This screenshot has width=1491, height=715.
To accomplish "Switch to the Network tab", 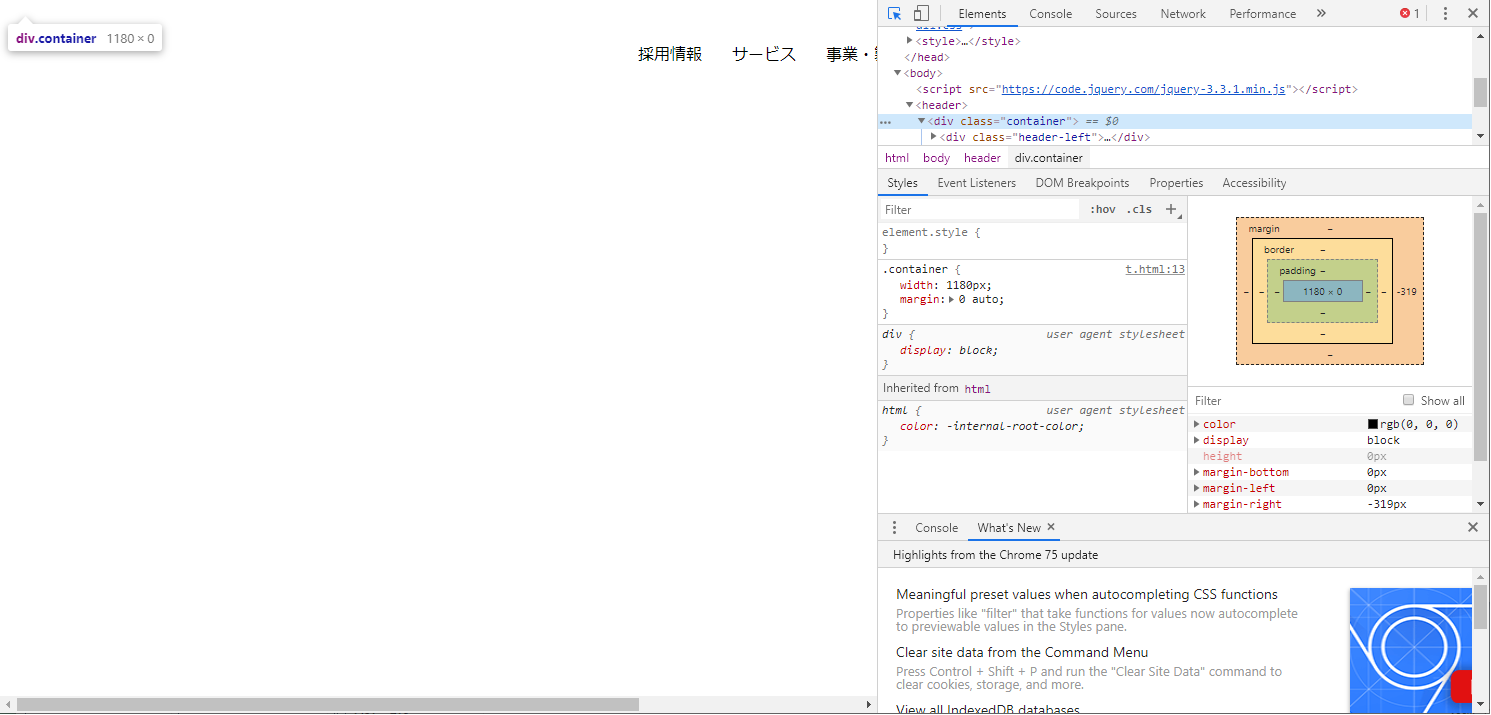I will 1183,14.
